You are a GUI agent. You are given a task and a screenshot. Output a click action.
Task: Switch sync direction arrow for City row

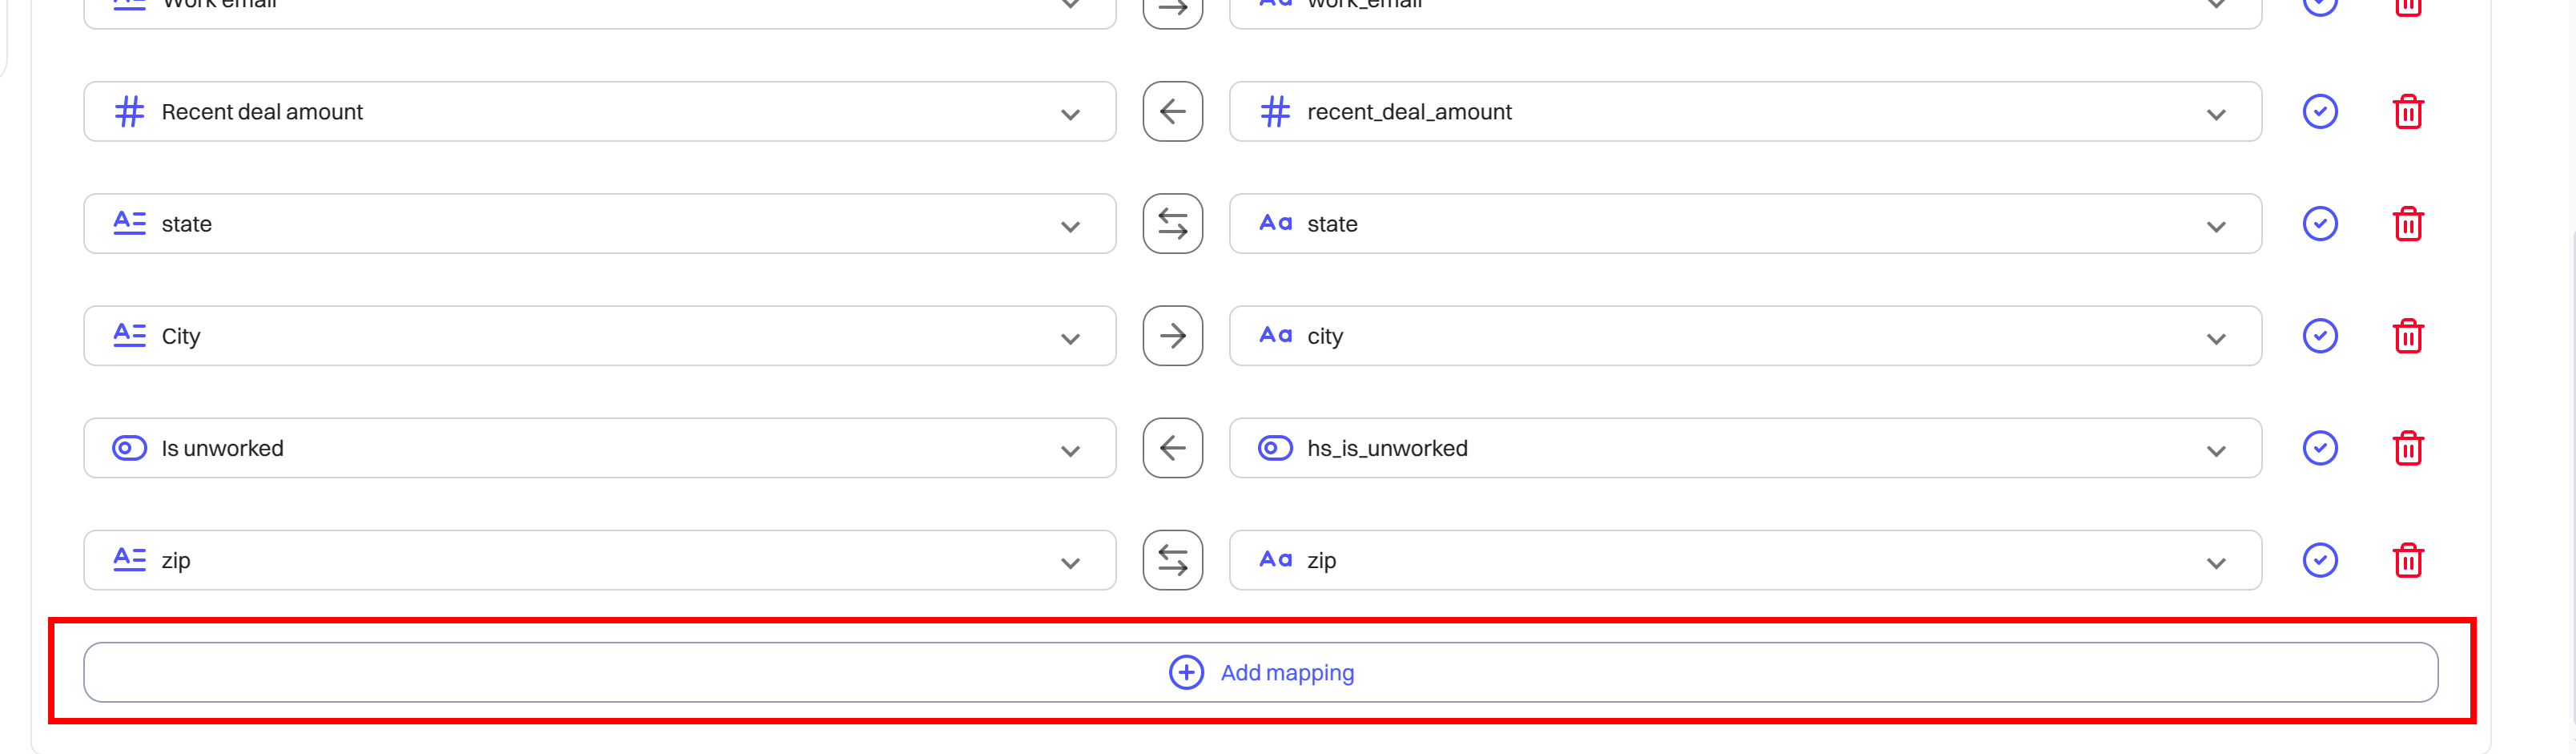click(1172, 336)
